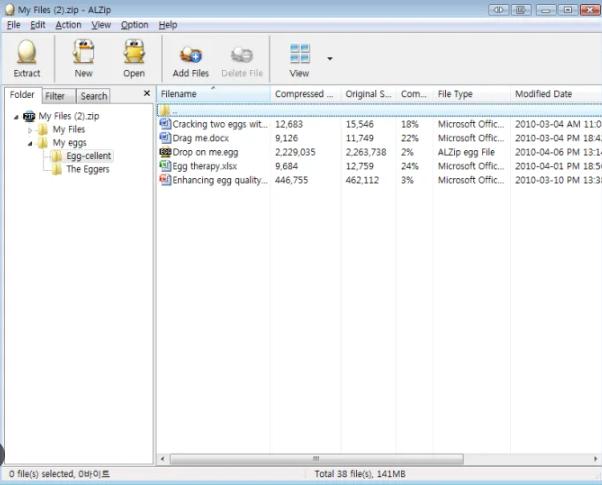Collapse the My eggs folder node
The width and height of the screenshot is (602, 485).
30,144
